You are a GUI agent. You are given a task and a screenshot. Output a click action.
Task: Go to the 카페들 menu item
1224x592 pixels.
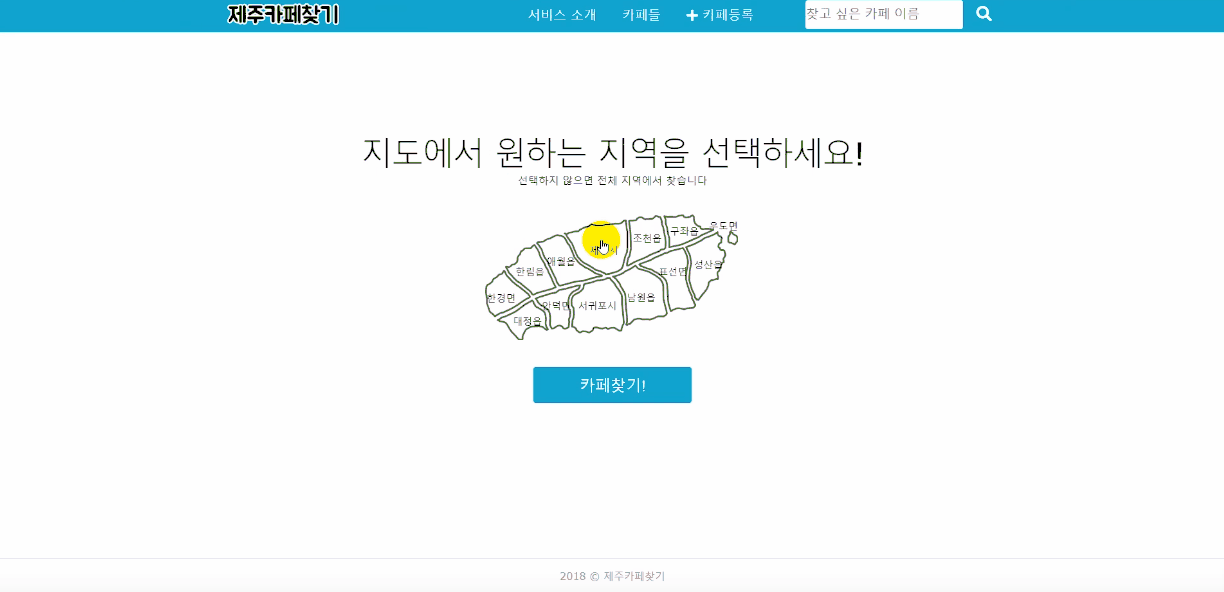point(641,15)
